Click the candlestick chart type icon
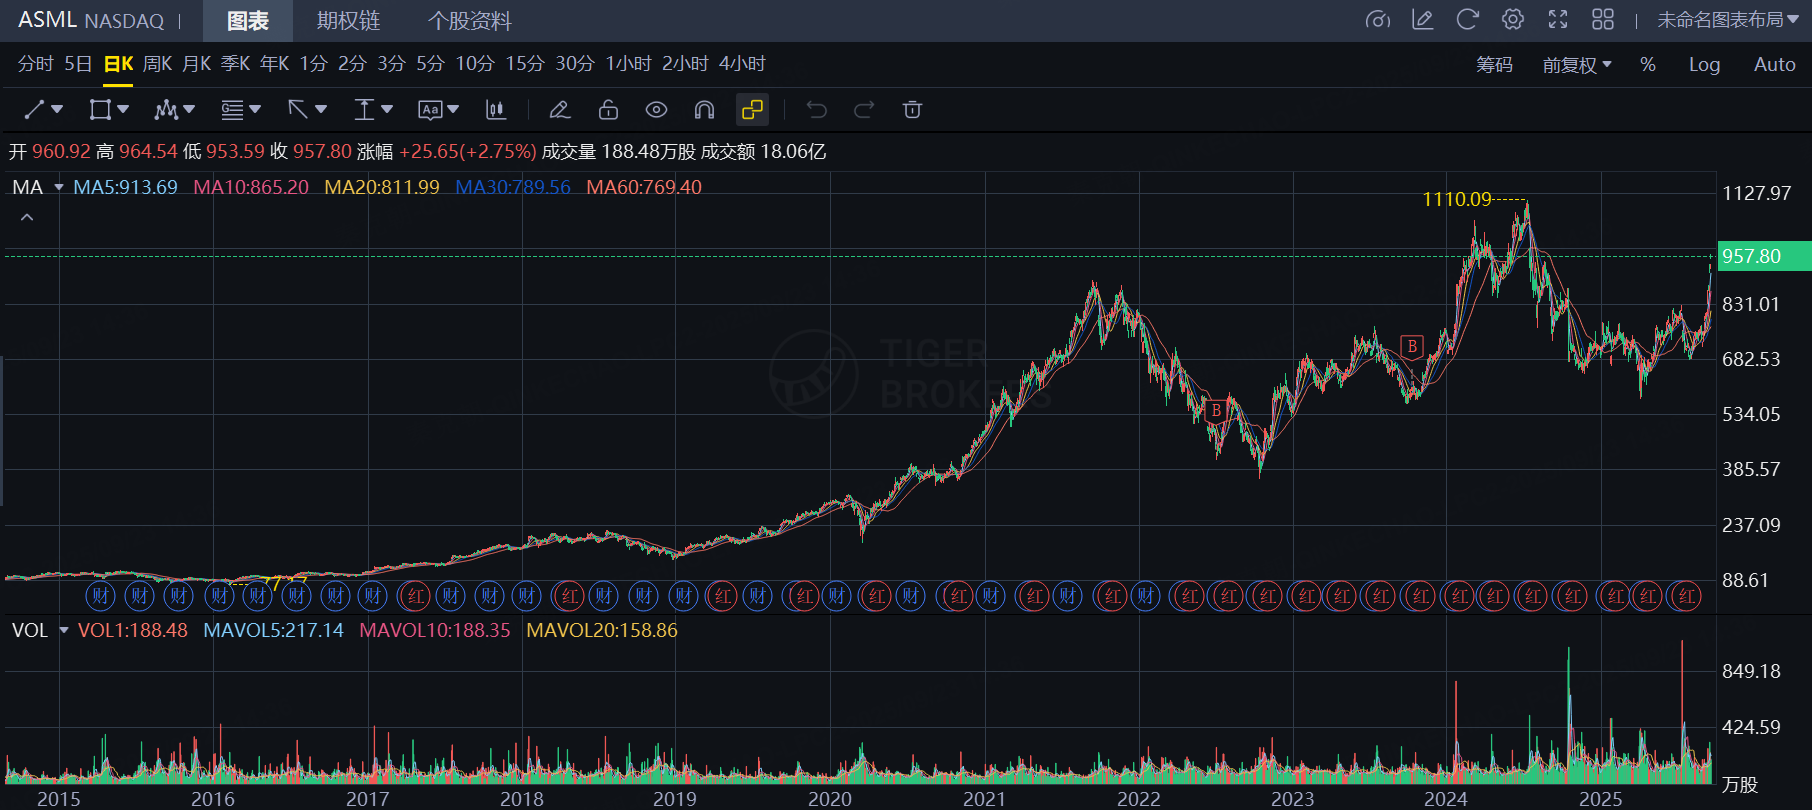Image resolution: width=1812 pixels, height=810 pixels. click(x=495, y=109)
